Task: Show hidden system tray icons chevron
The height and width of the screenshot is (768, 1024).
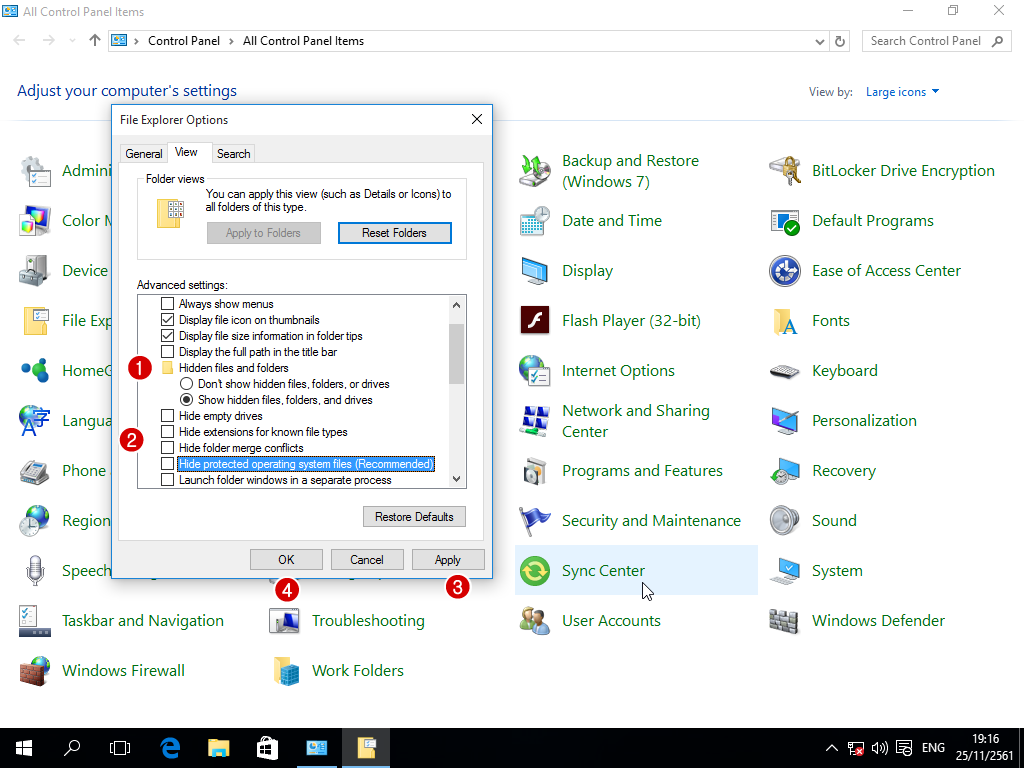Action: (831, 748)
